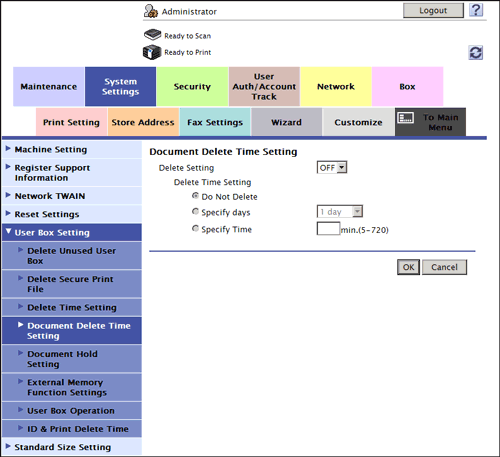The image size is (500, 457).
Task: Select the Specify days radio button
Action: point(195,212)
